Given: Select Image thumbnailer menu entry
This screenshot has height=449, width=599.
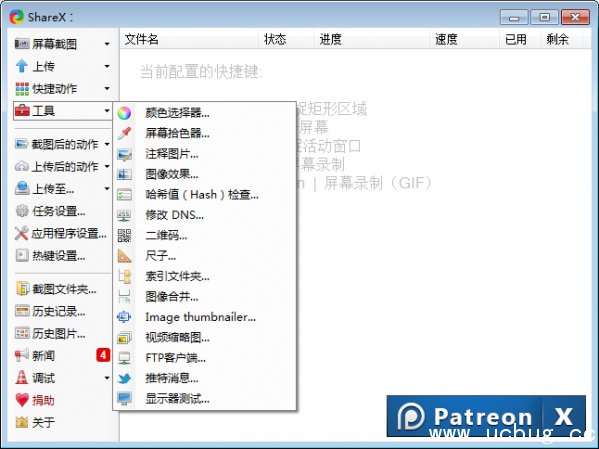Looking at the screenshot, I should point(204,317).
